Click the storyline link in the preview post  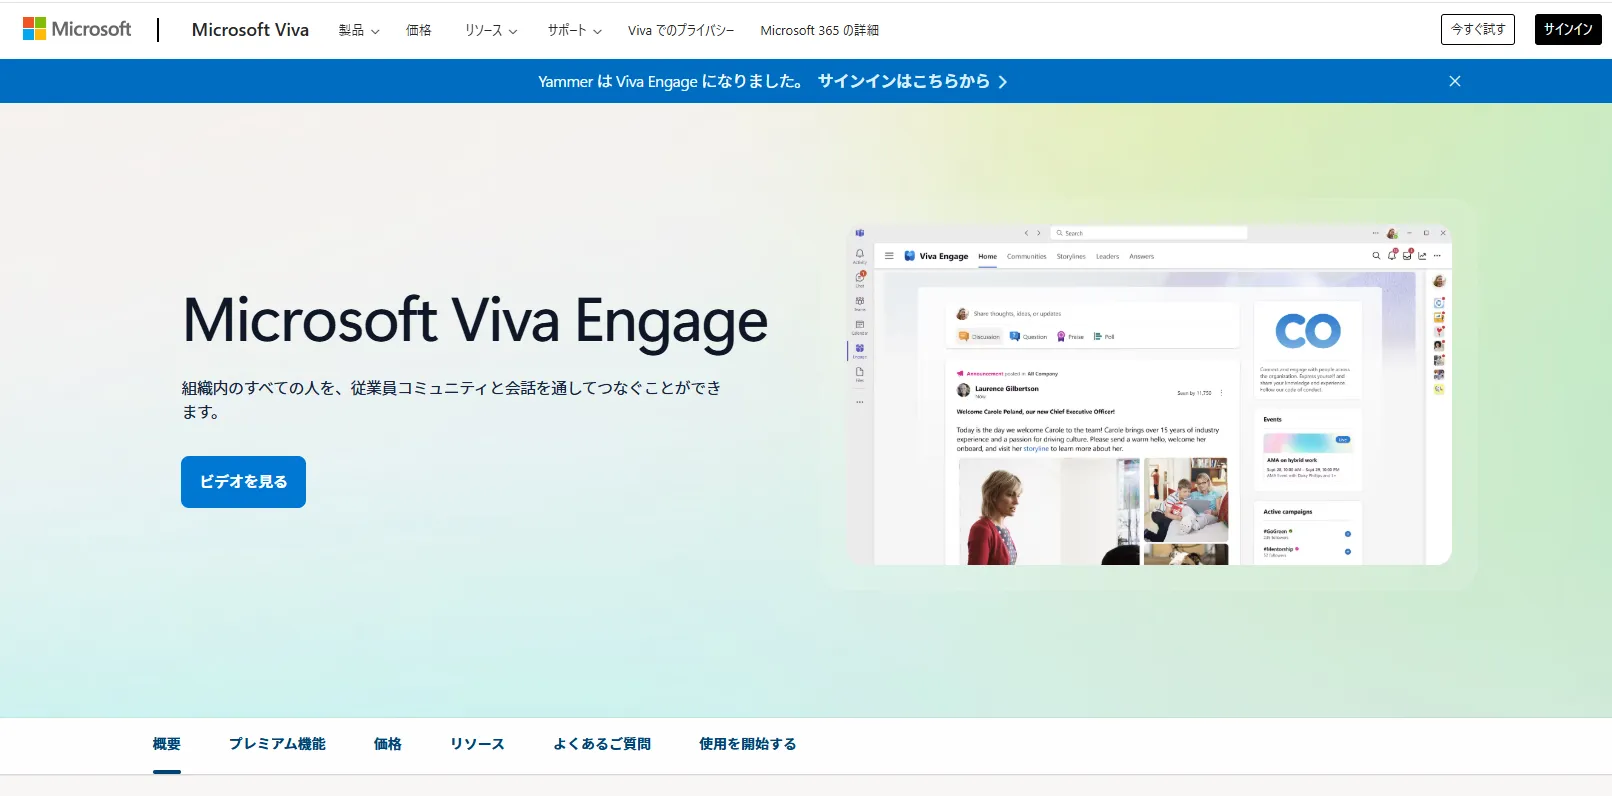(1036, 449)
